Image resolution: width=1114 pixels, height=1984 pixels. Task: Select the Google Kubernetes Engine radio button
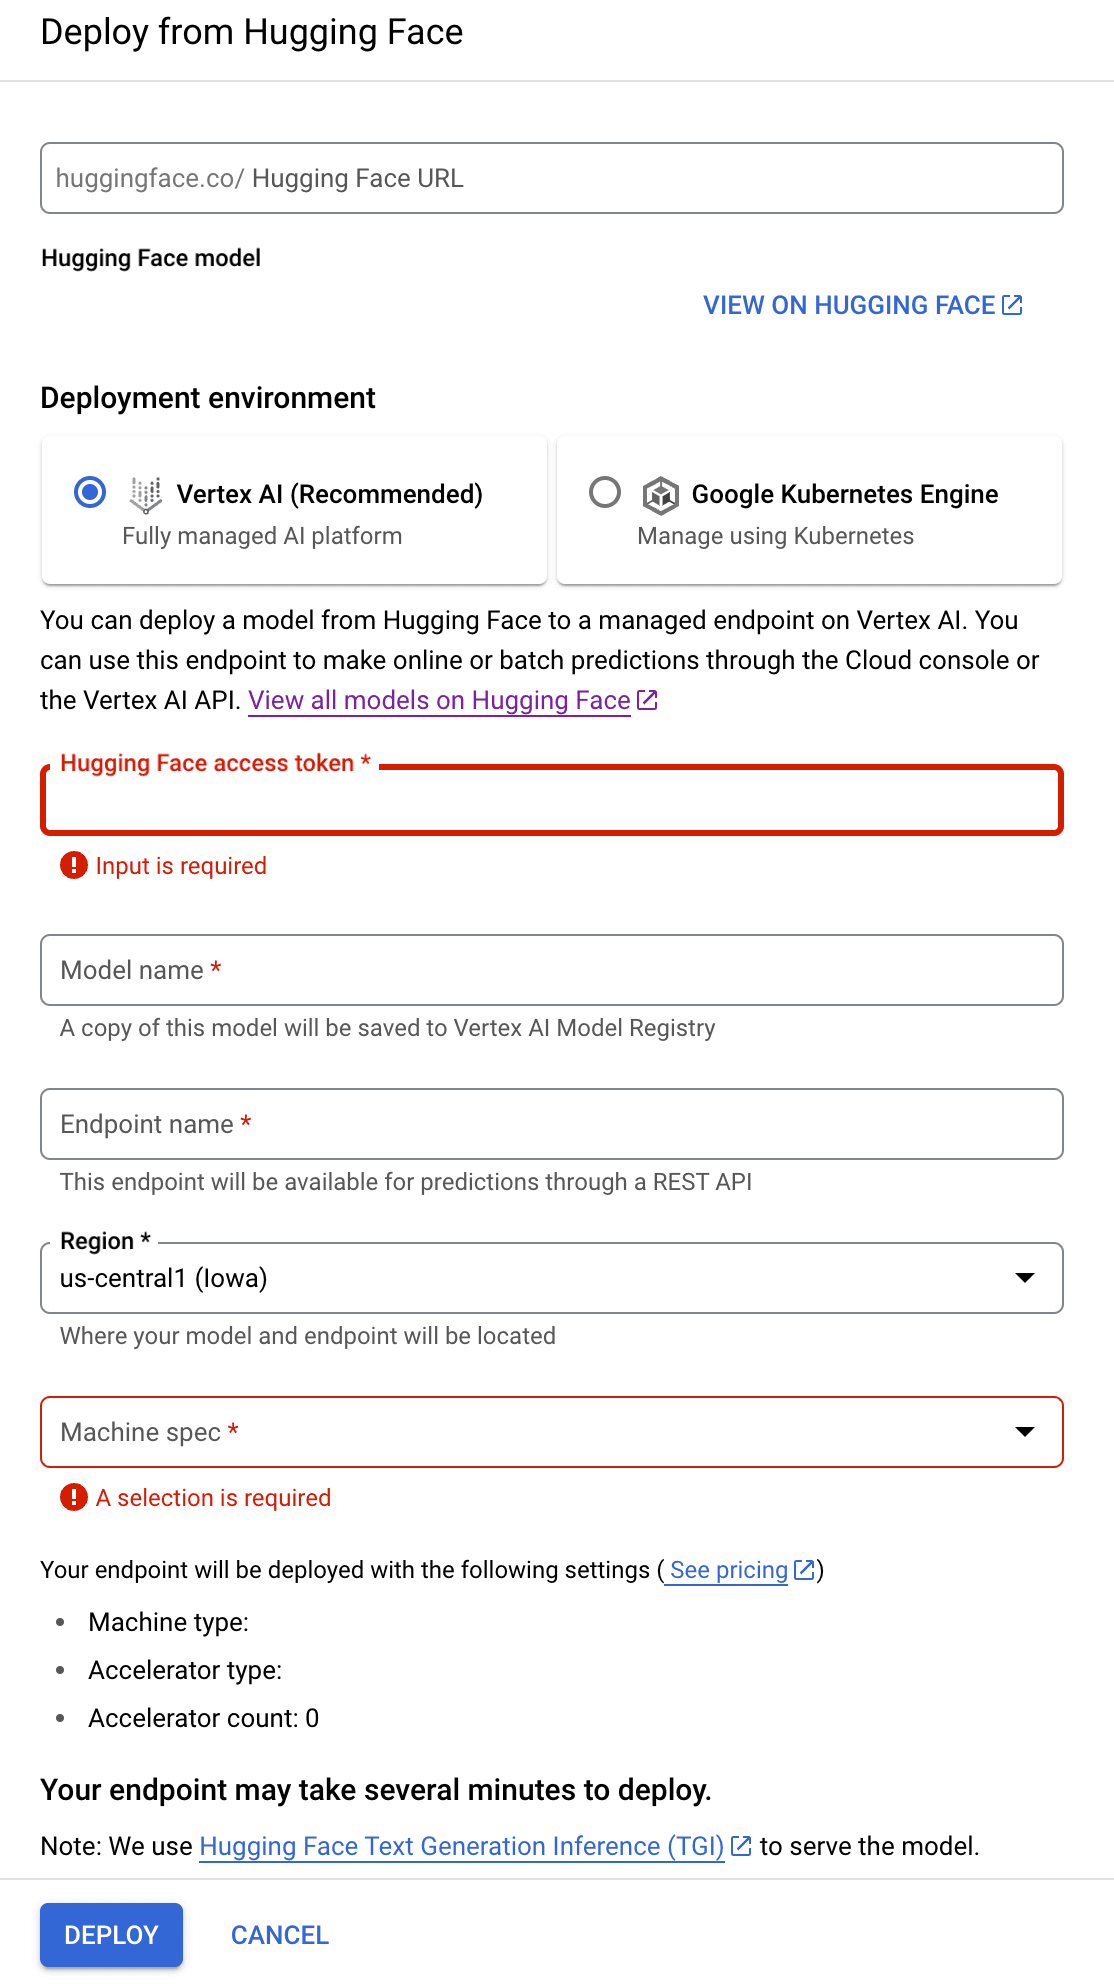tap(605, 492)
